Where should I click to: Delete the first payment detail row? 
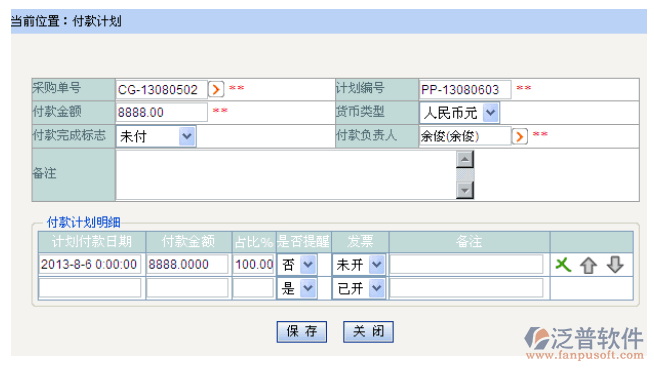pyautogui.click(x=563, y=265)
